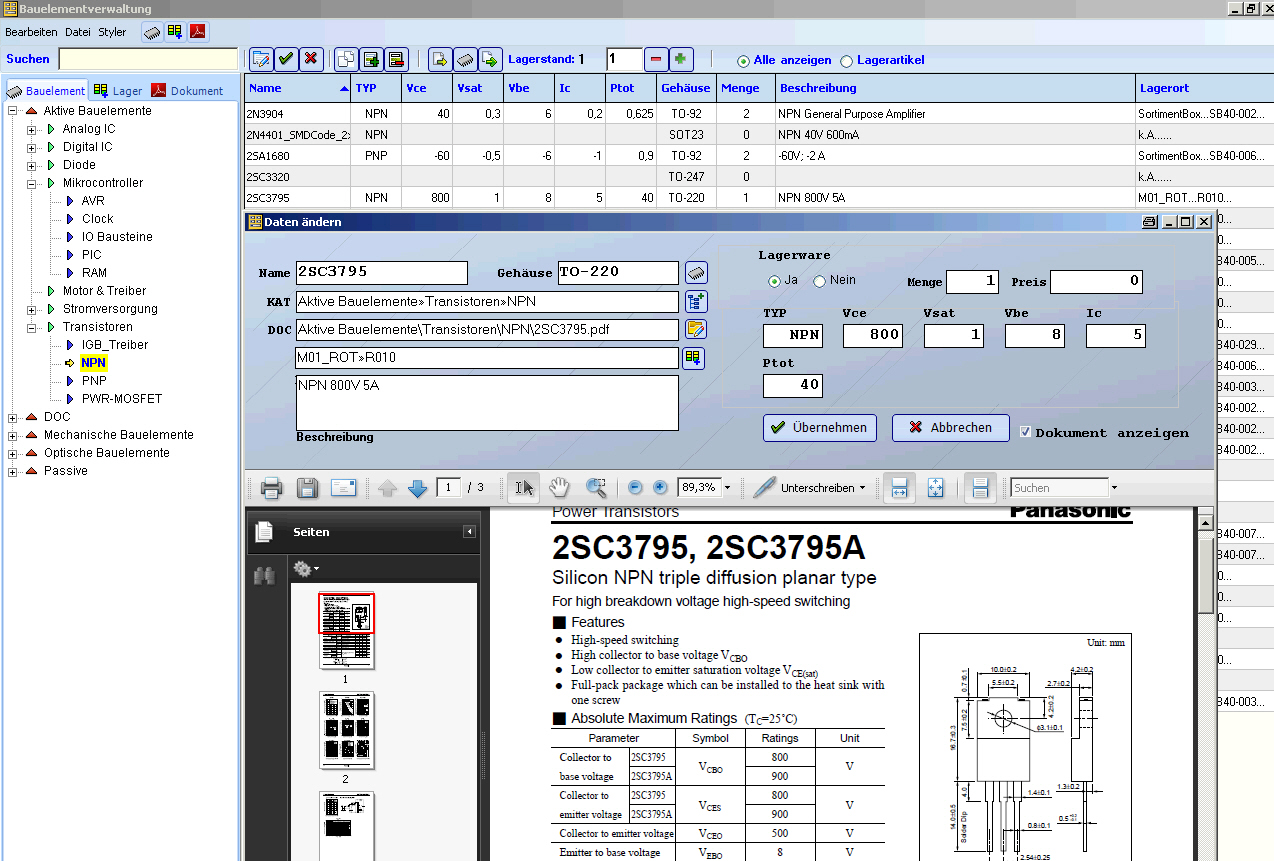Collapse the Seiten panel with its arrow button
Viewport: 1274px width, 861px height.
click(469, 532)
